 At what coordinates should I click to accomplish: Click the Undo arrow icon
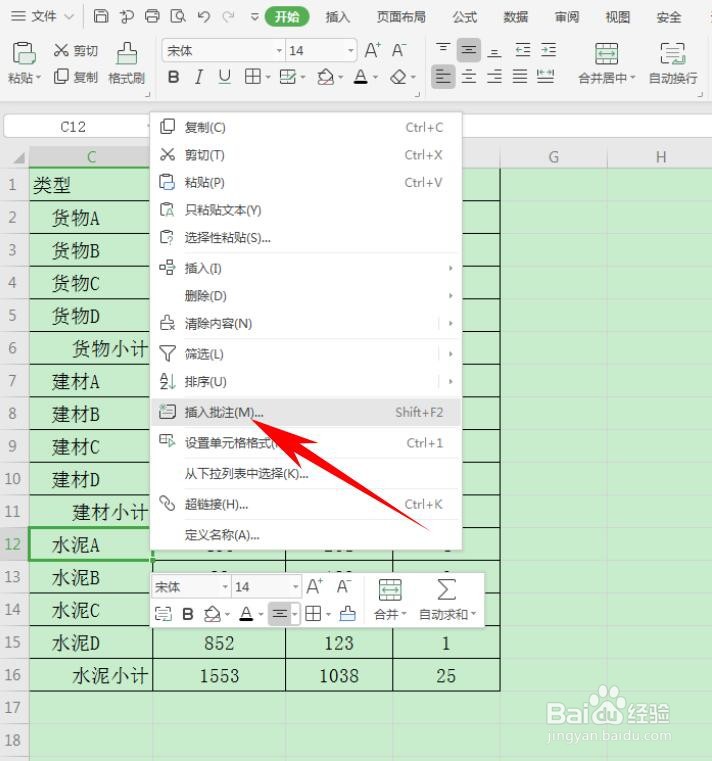[204, 17]
